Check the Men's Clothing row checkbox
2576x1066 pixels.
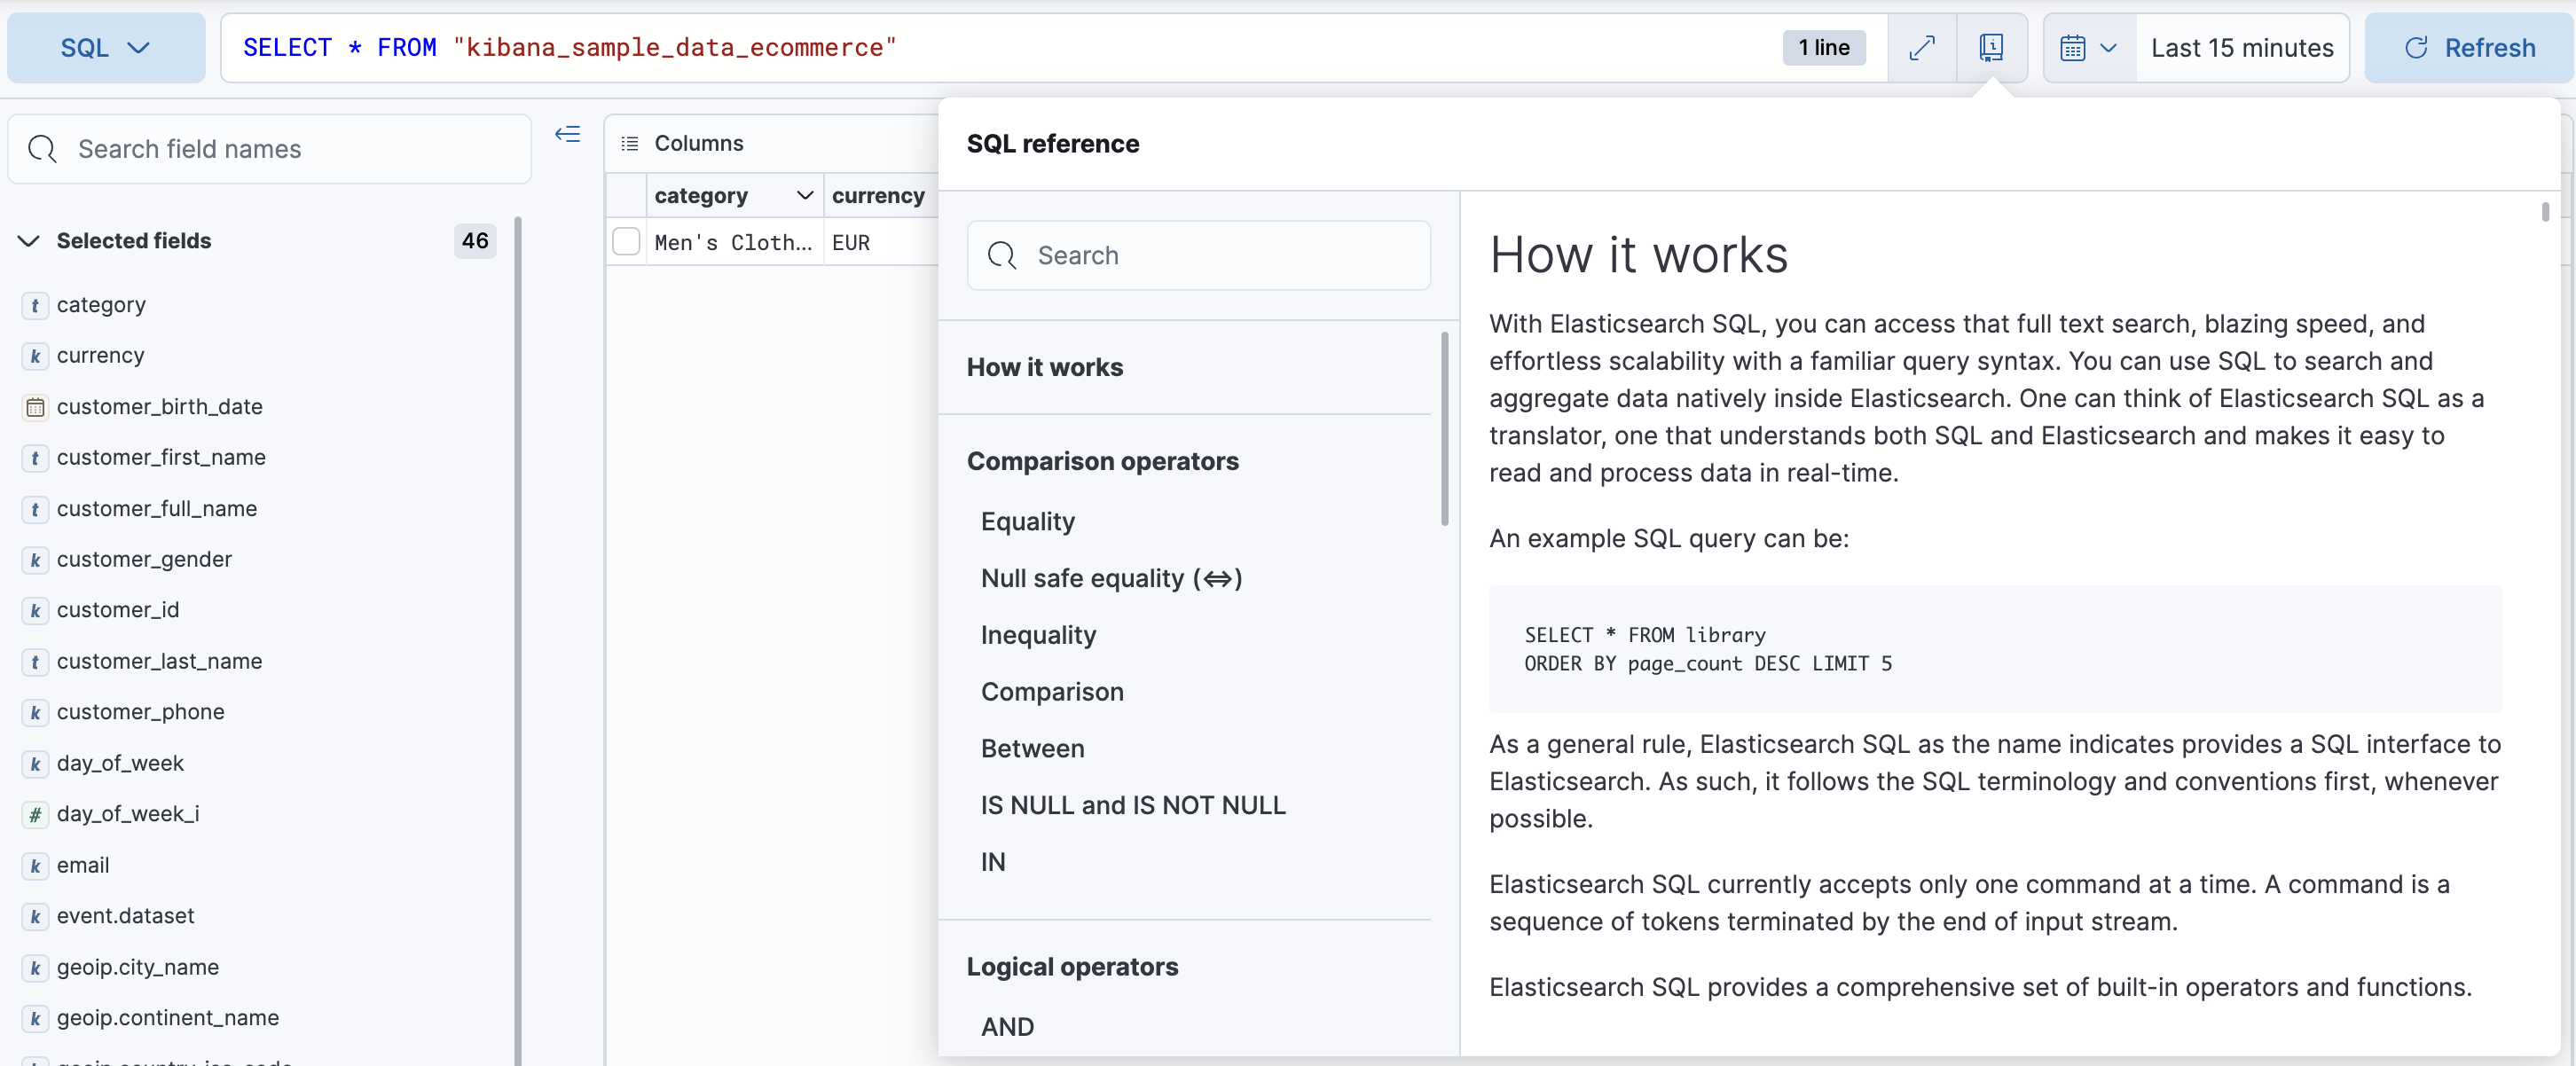626,241
